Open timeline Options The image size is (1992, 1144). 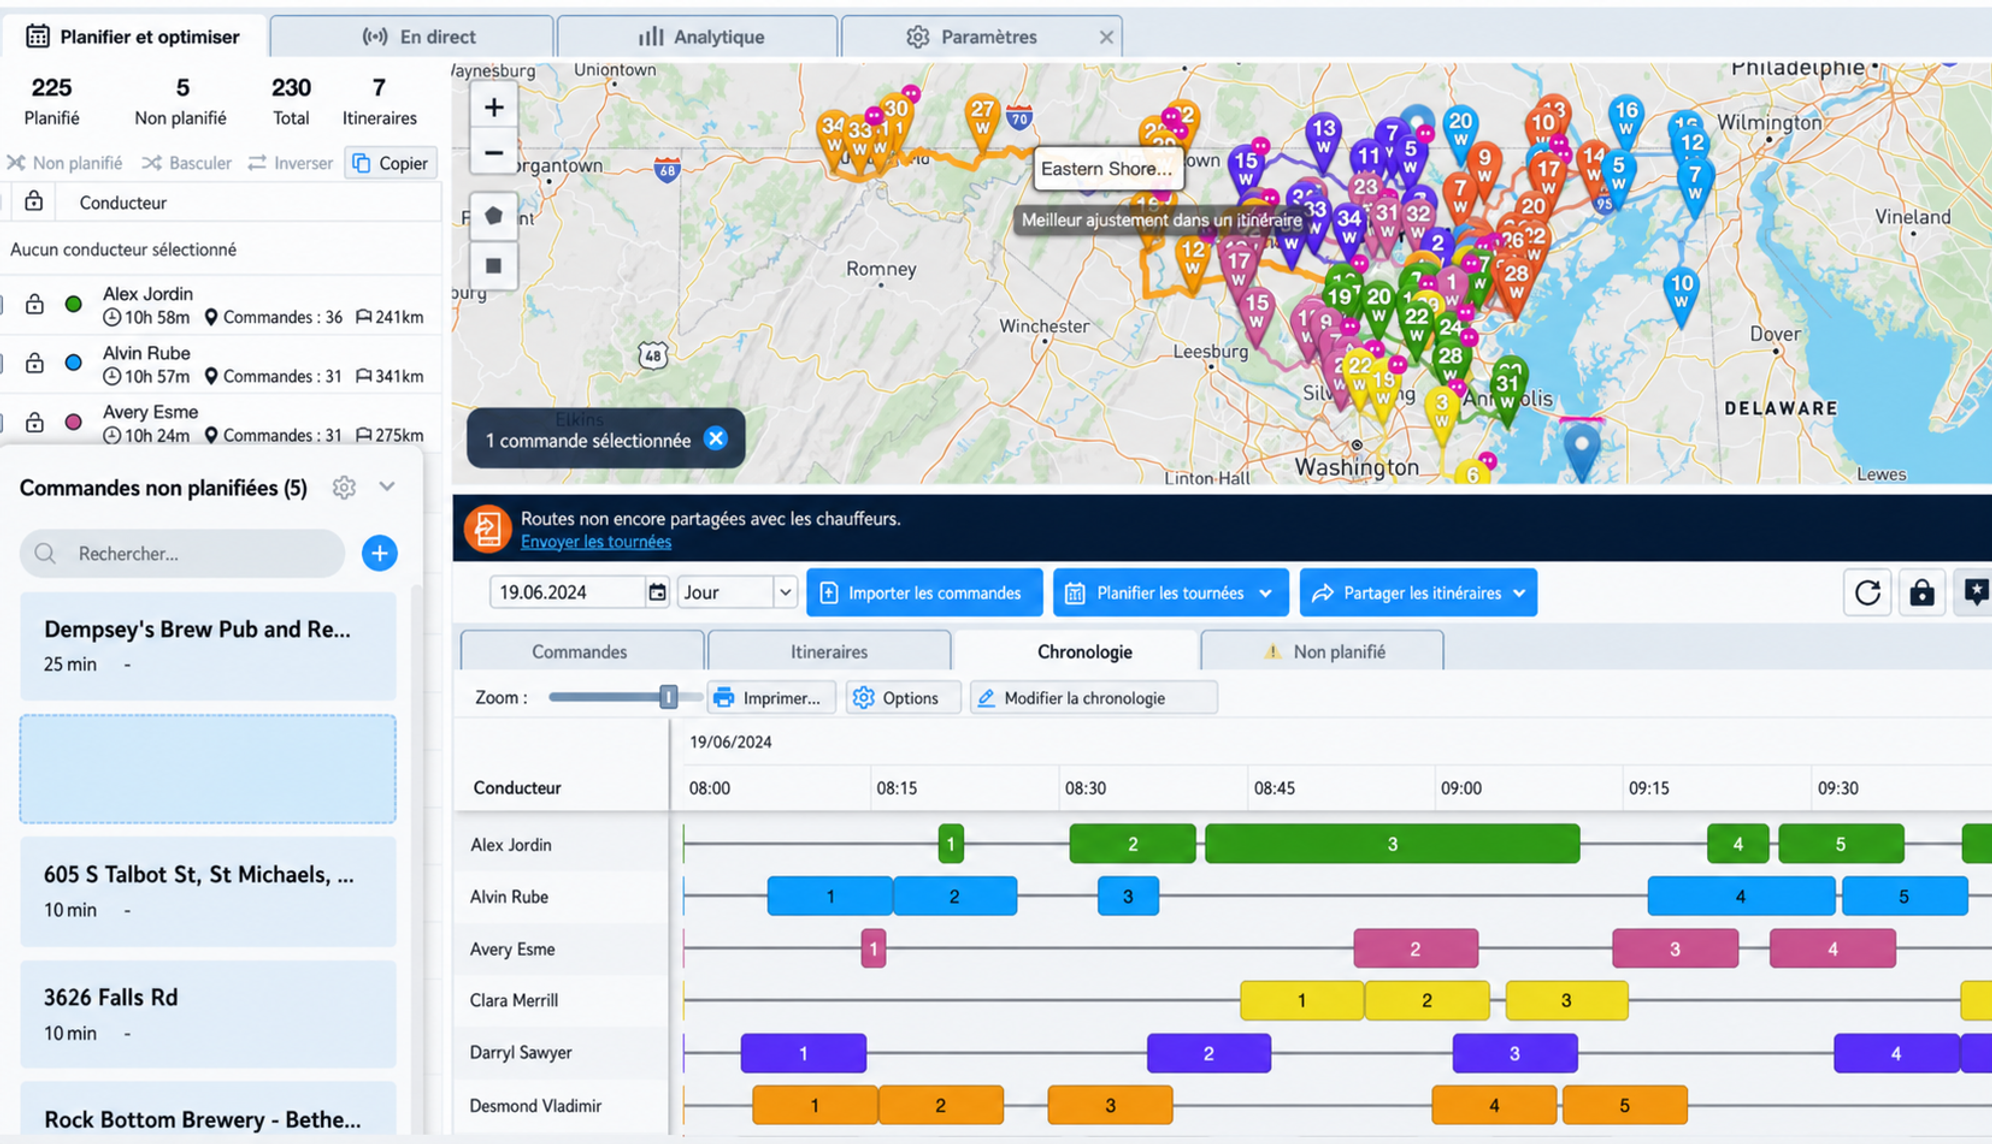tap(903, 698)
